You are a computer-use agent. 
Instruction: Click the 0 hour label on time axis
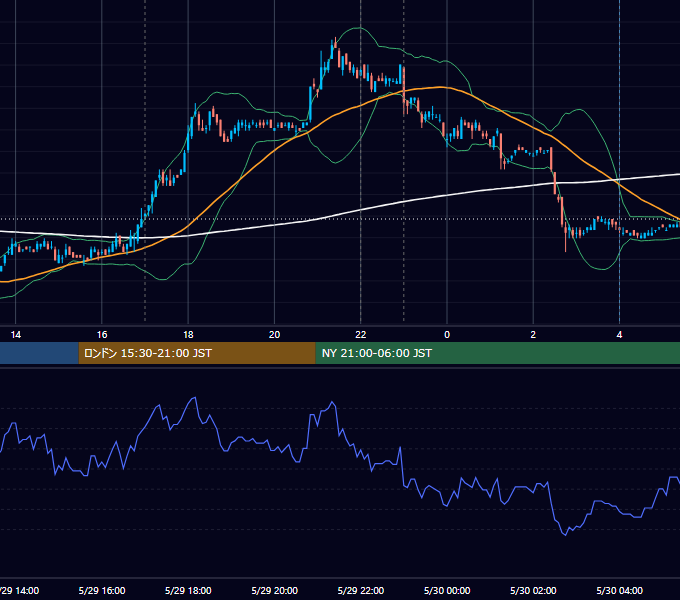coord(447,335)
